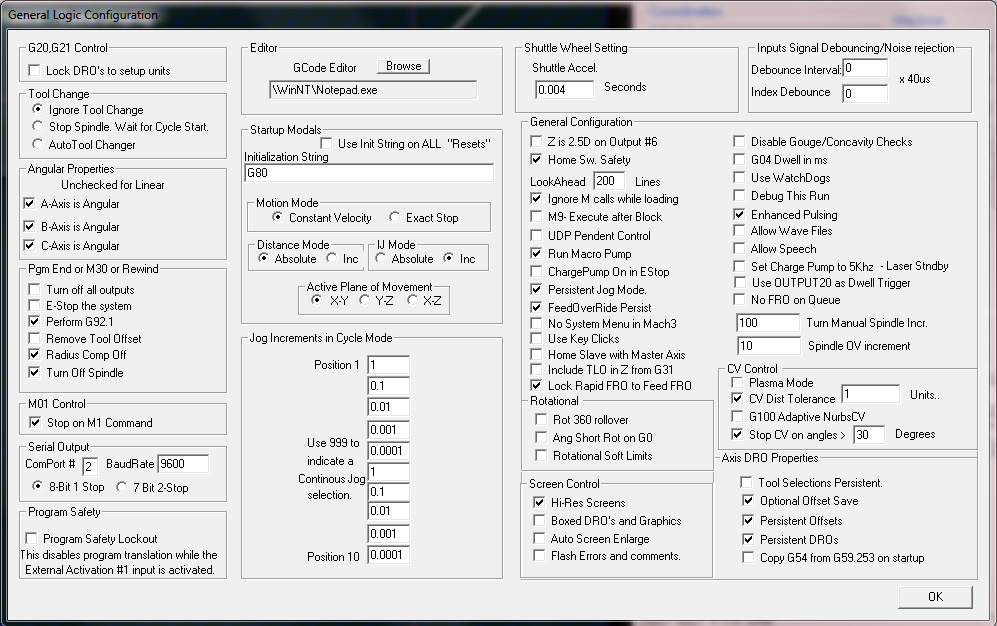Check Disable Gouge/Concavity Checks
This screenshot has width=997, height=626.
(739, 141)
